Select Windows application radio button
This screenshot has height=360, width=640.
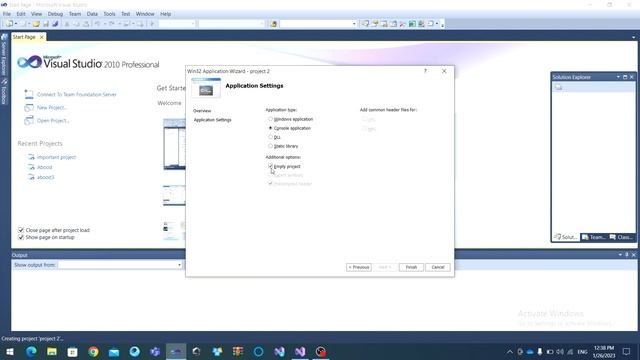(270, 119)
